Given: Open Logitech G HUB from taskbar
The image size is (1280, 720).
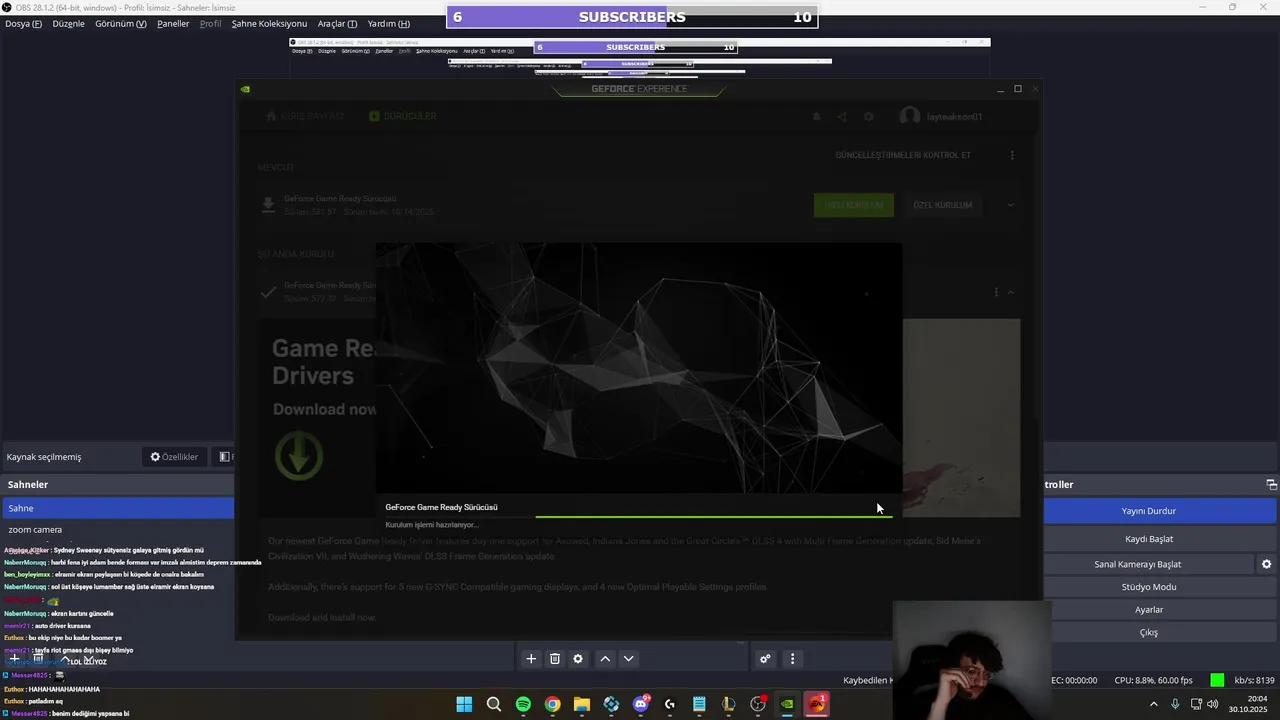Looking at the screenshot, I should point(670,704).
